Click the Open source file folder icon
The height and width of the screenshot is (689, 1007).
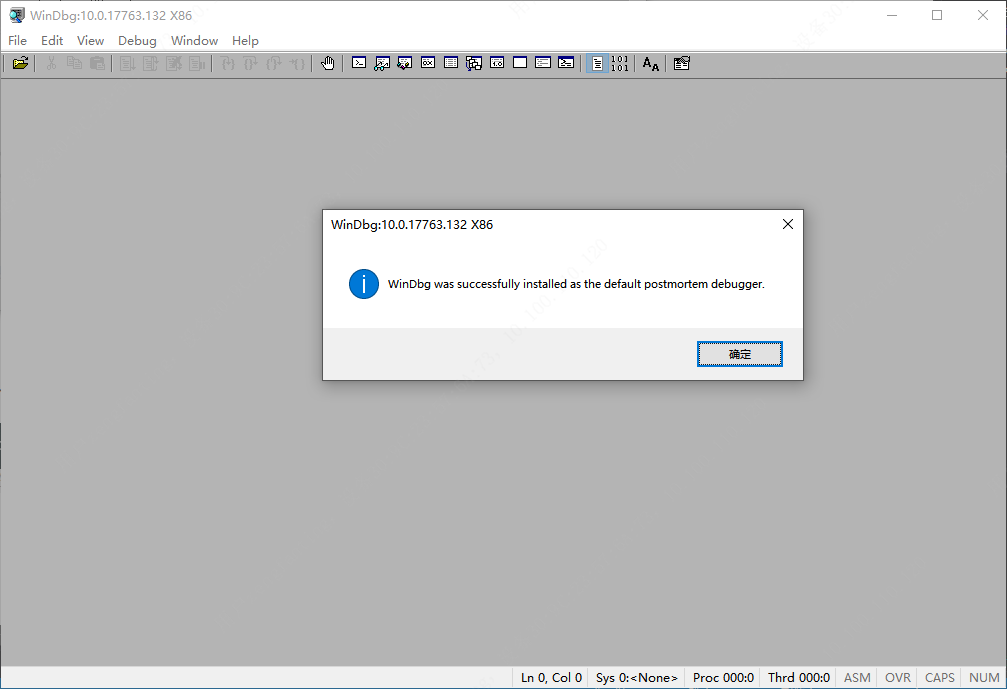21,63
